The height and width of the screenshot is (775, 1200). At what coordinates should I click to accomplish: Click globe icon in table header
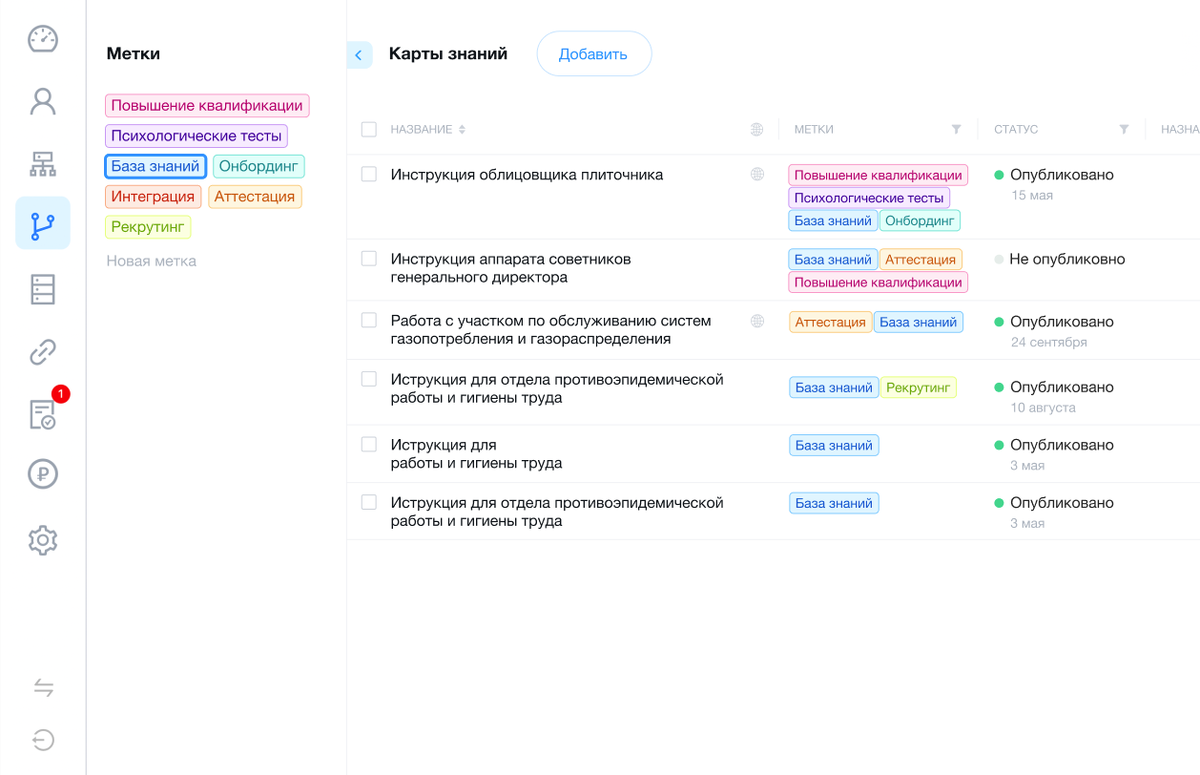(x=757, y=129)
